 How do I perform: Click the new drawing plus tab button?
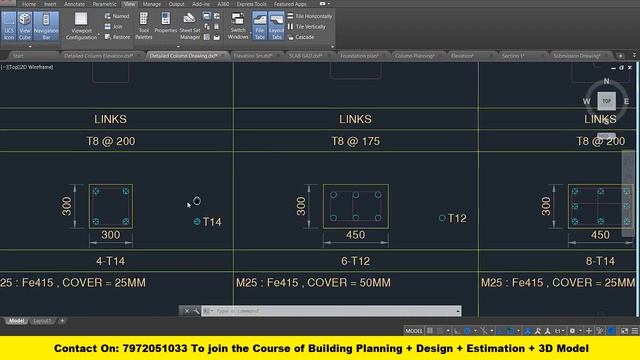click(x=620, y=56)
